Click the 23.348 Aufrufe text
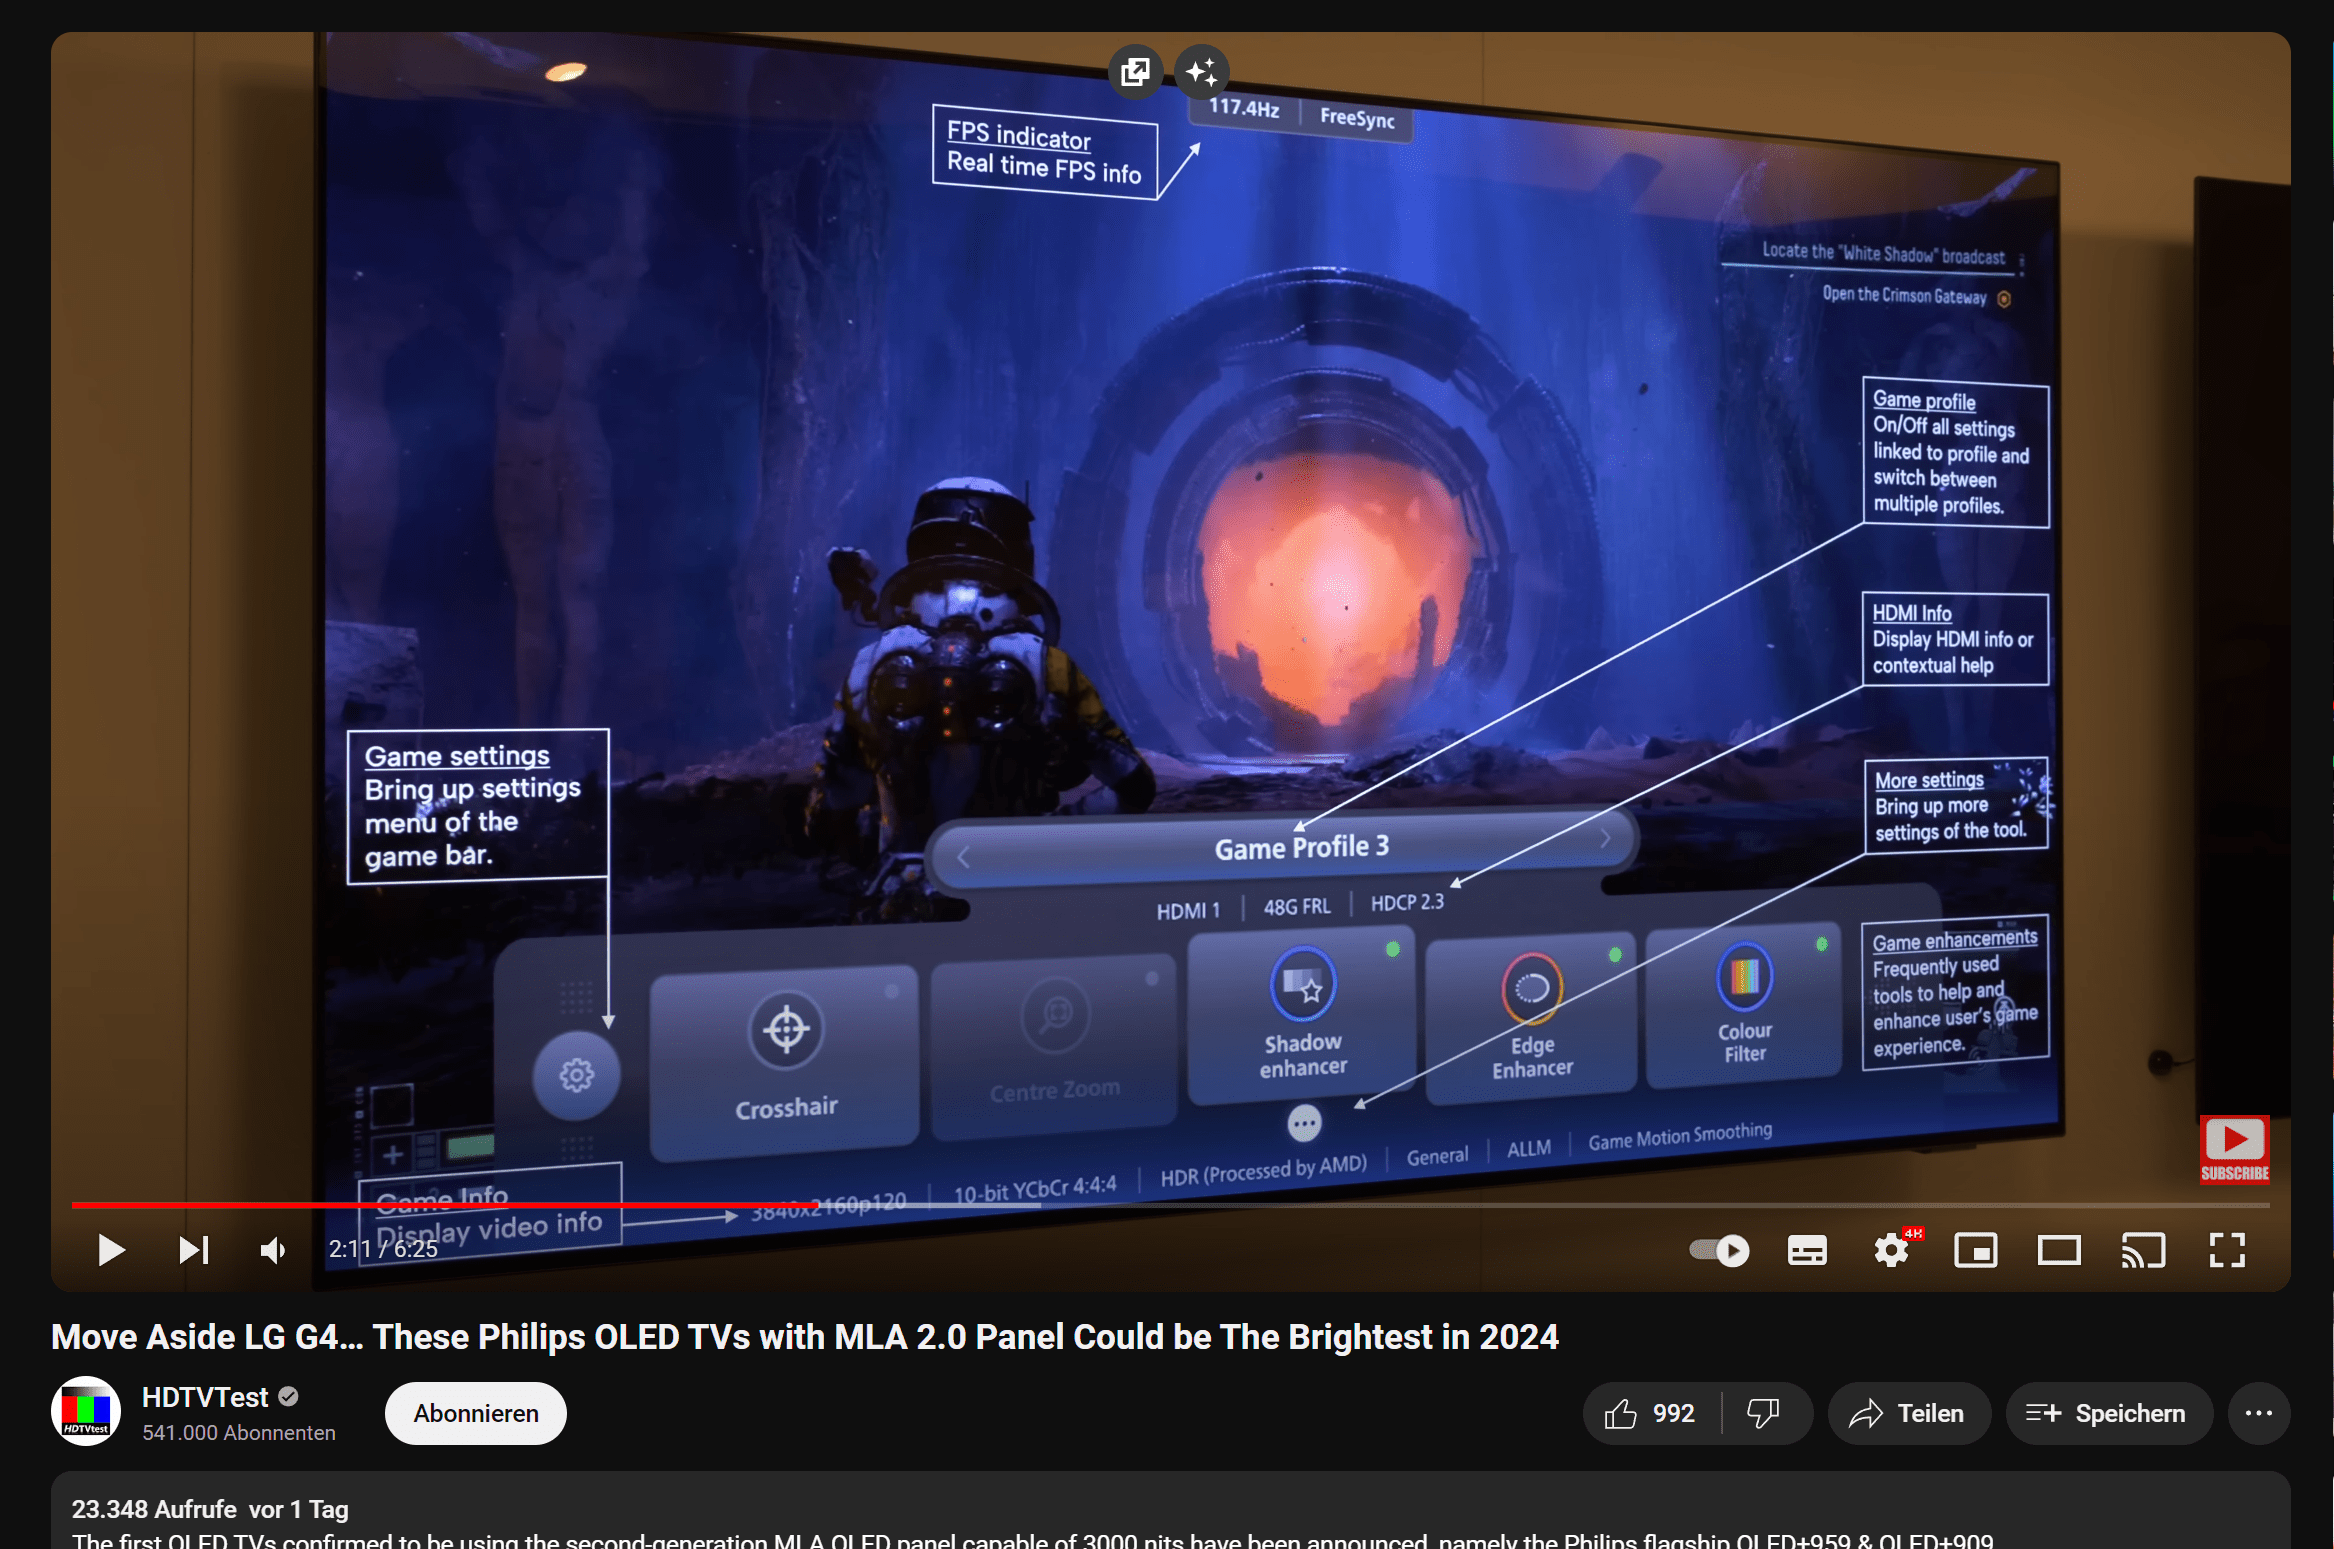The width and height of the screenshot is (2334, 1549). (154, 1509)
